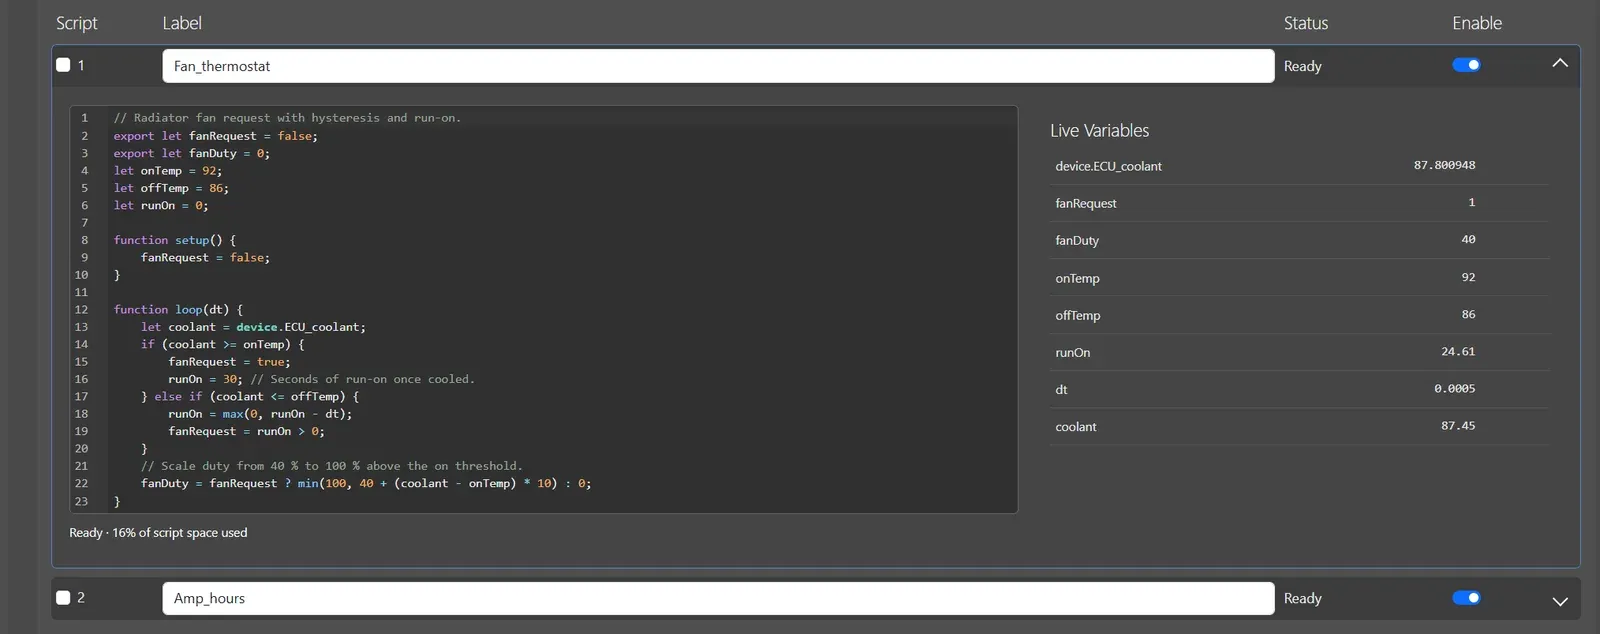Click the Script column header
The image size is (1600, 634).
pyautogui.click(x=76, y=23)
